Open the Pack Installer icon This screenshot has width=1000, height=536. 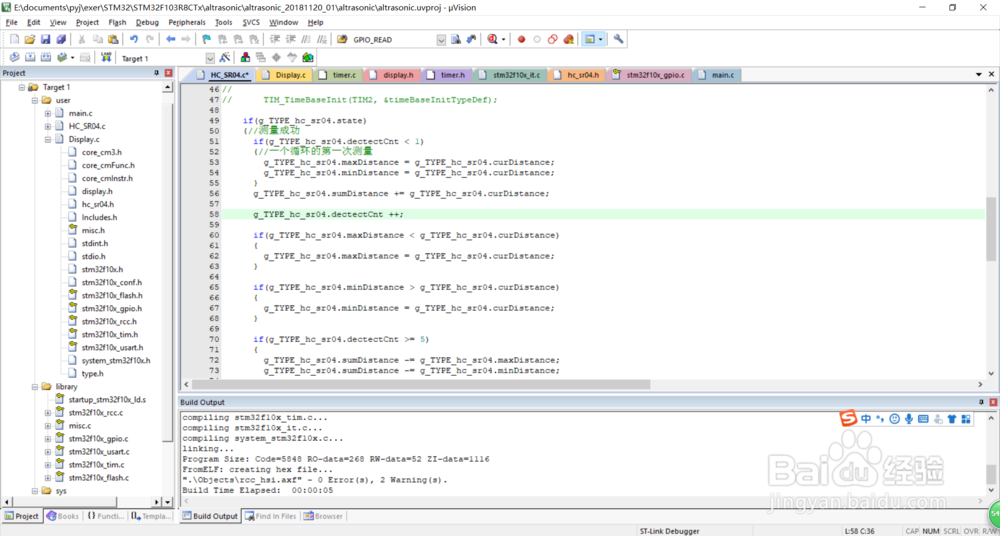(x=308, y=57)
